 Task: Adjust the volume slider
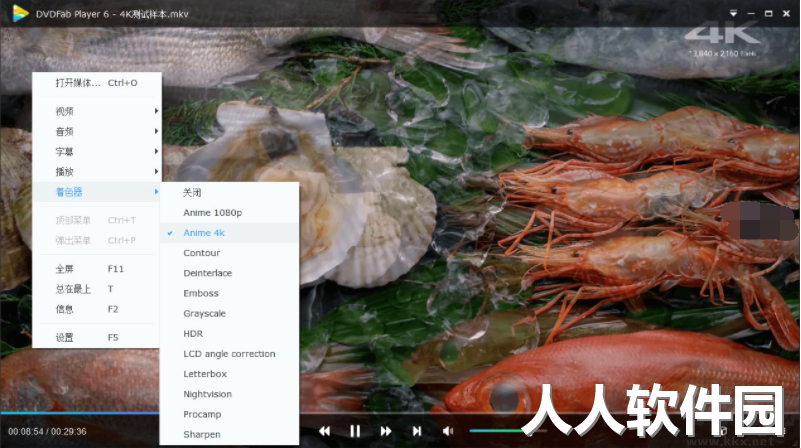pos(506,431)
